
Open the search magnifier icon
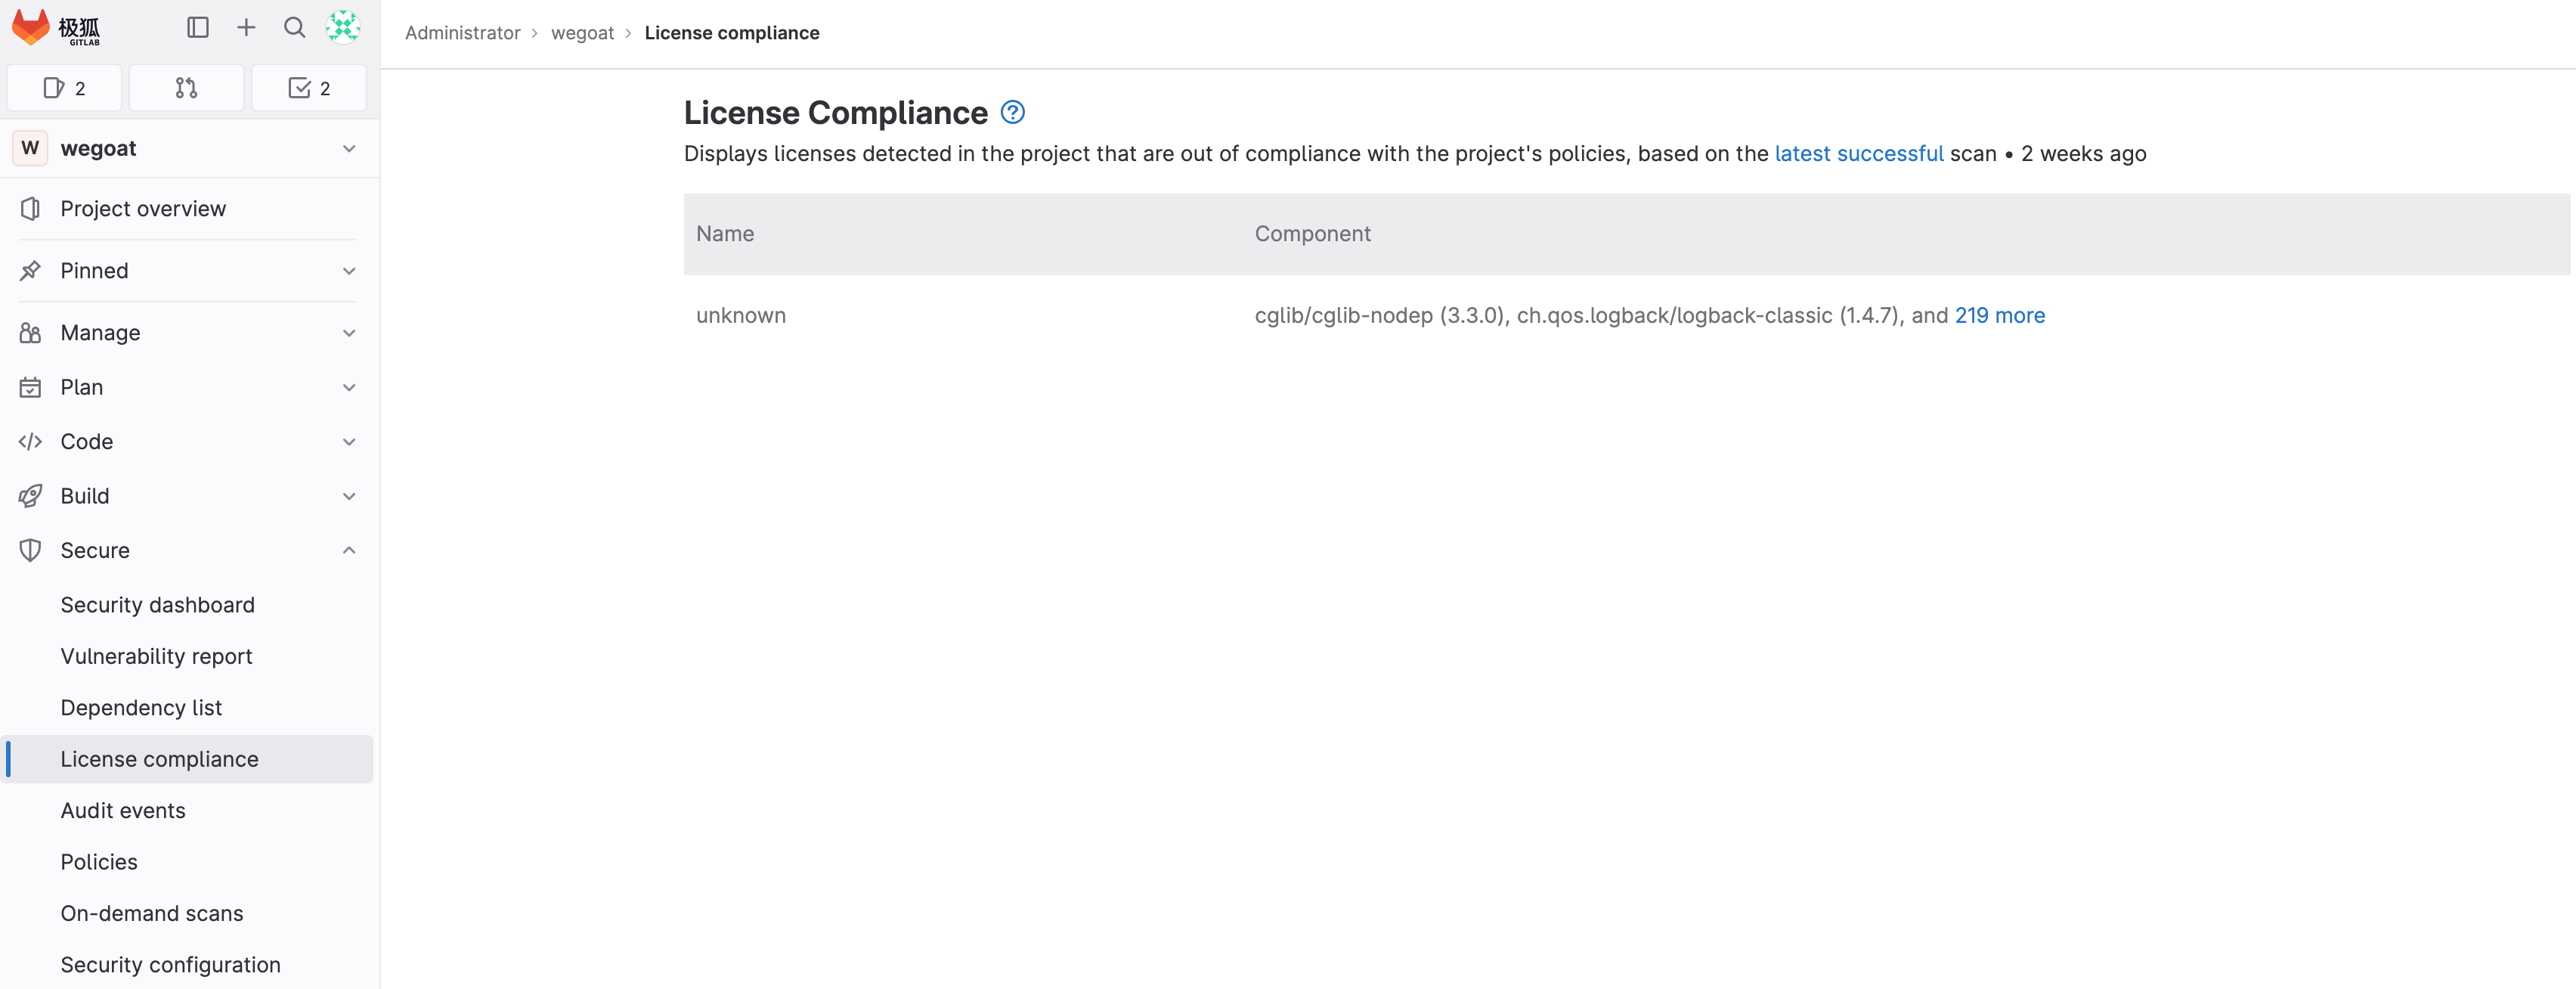point(294,28)
